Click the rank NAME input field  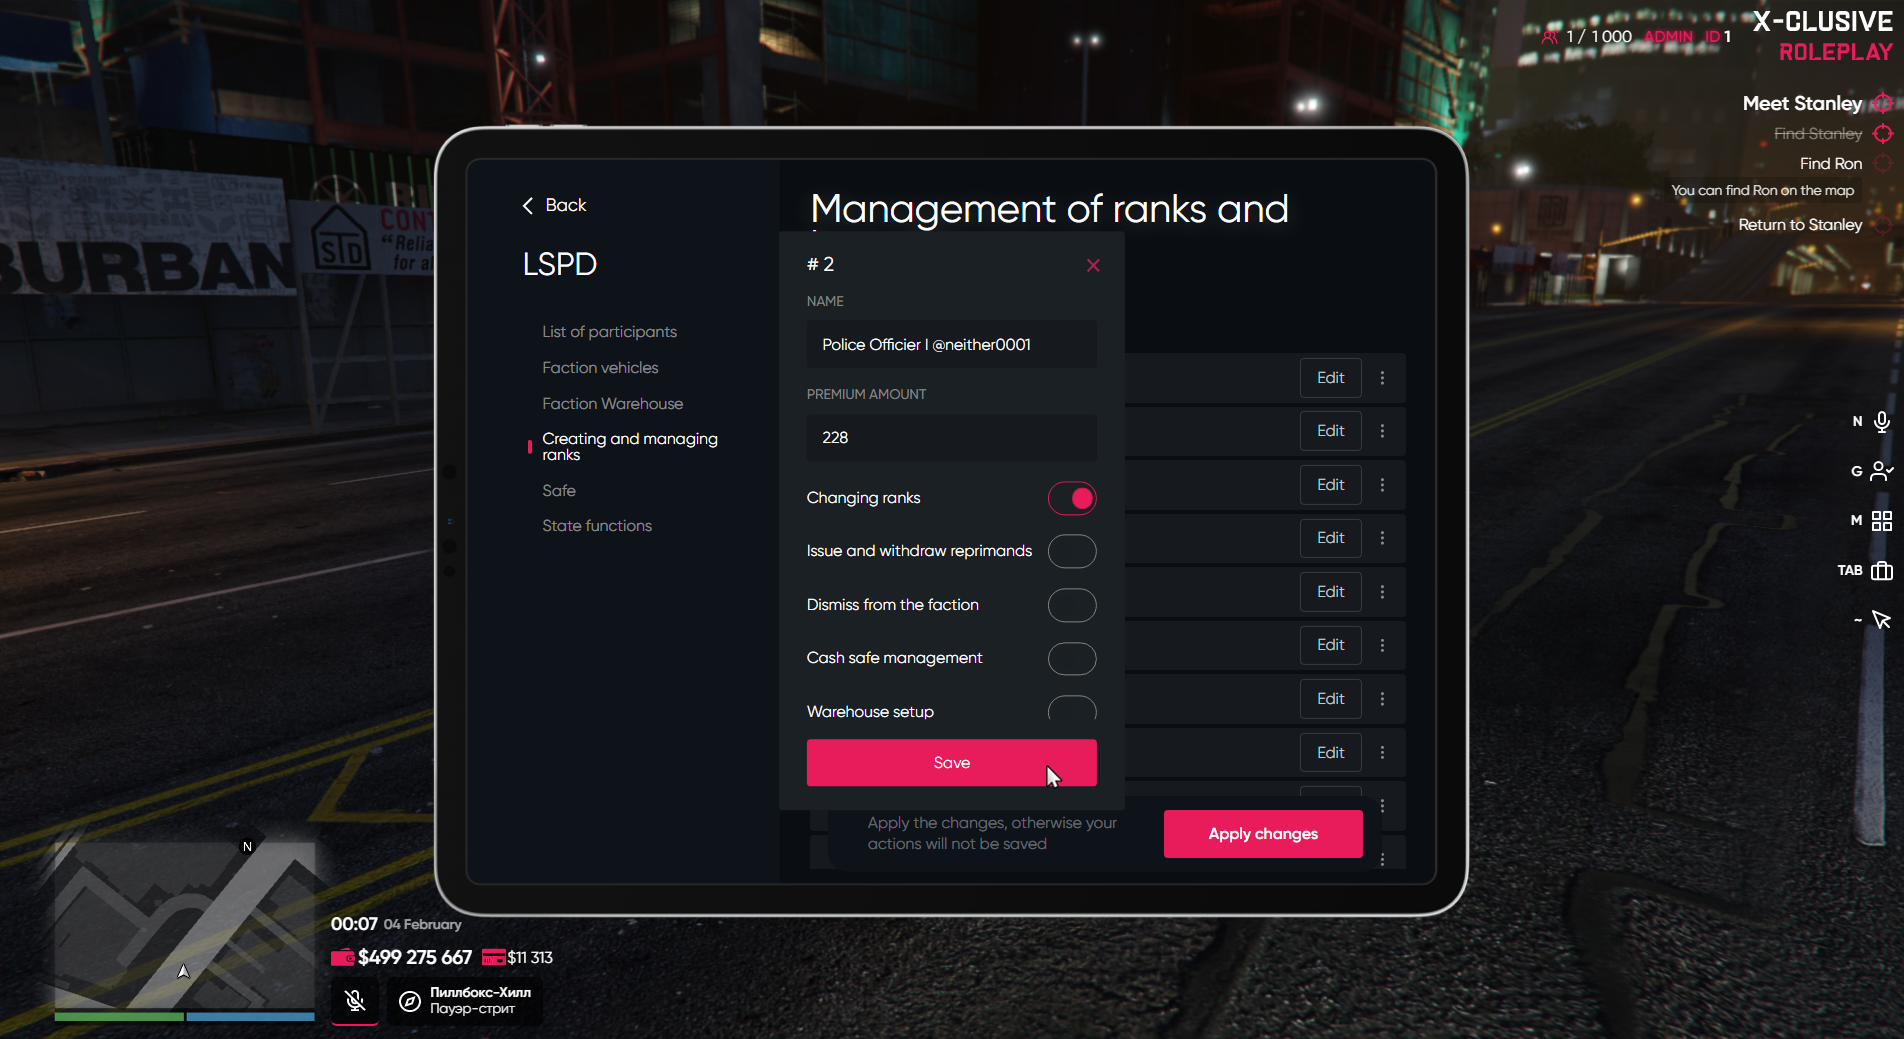952,344
